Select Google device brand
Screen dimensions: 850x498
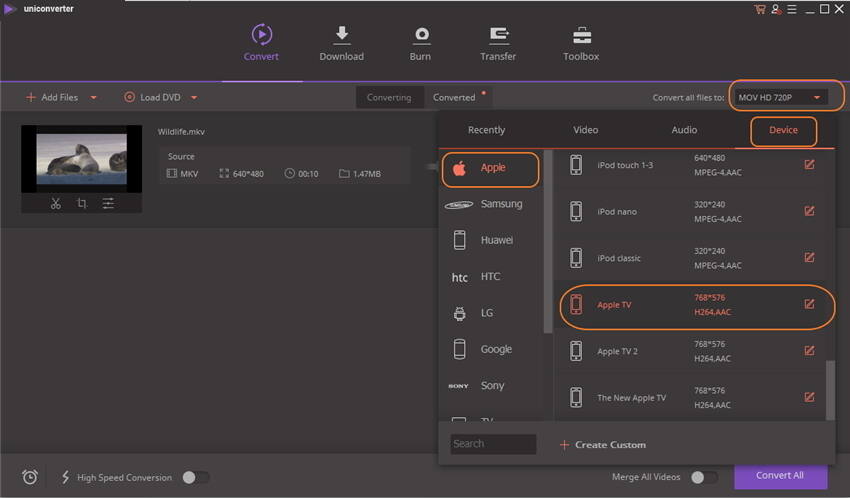coord(490,350)
